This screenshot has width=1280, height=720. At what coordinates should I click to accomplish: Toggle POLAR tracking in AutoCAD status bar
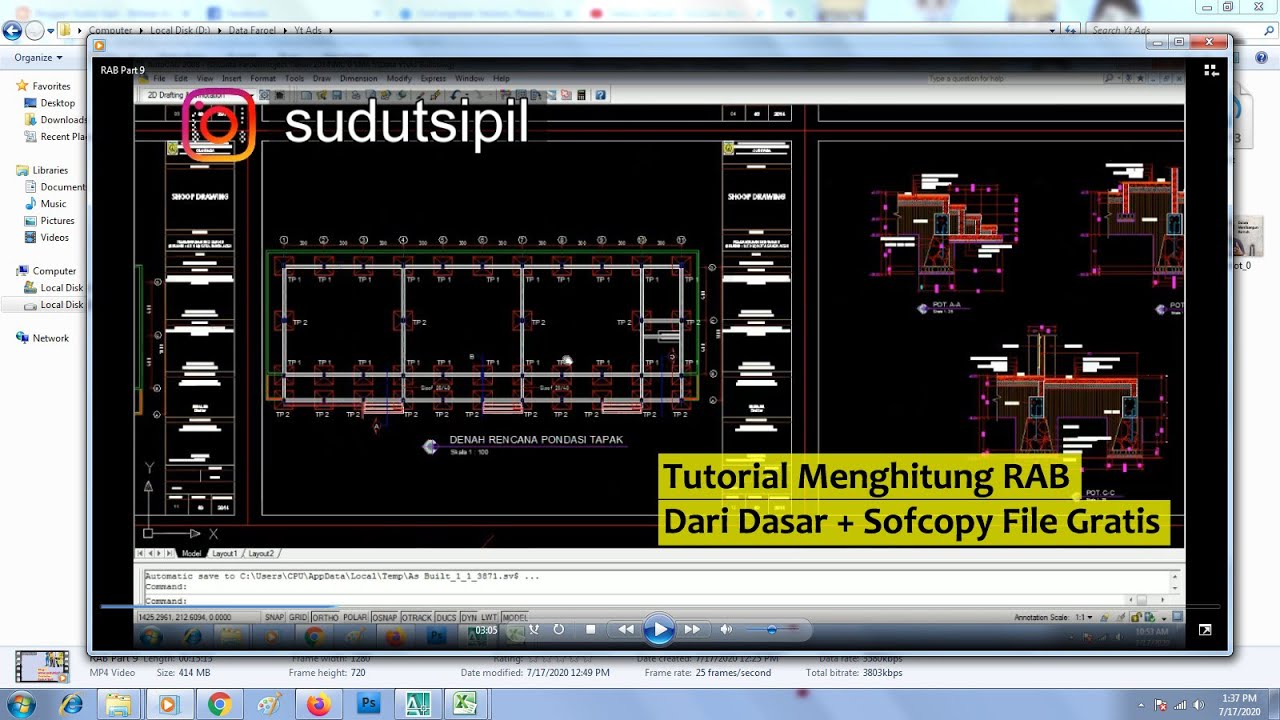355,618
